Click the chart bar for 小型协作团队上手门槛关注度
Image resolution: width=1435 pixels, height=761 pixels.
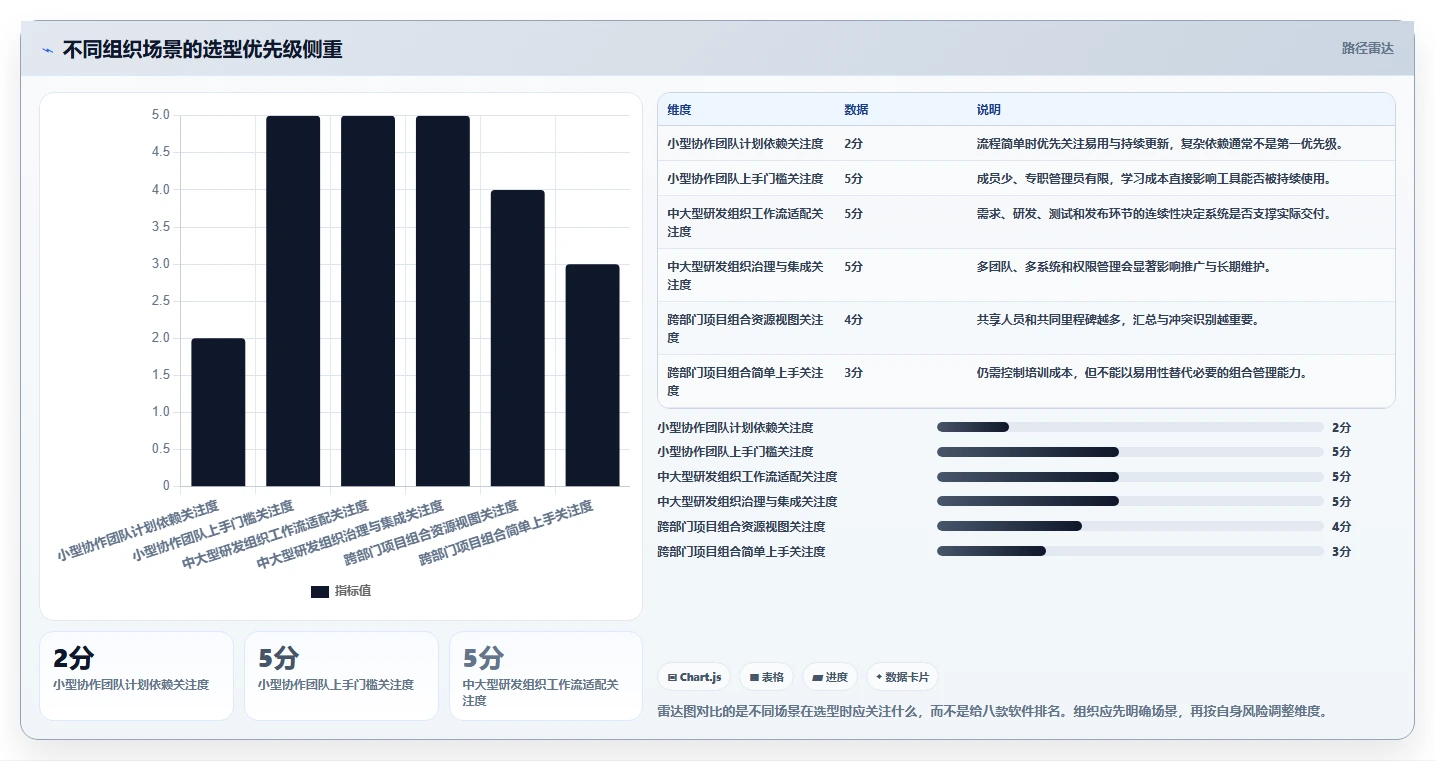pos(293,301)
